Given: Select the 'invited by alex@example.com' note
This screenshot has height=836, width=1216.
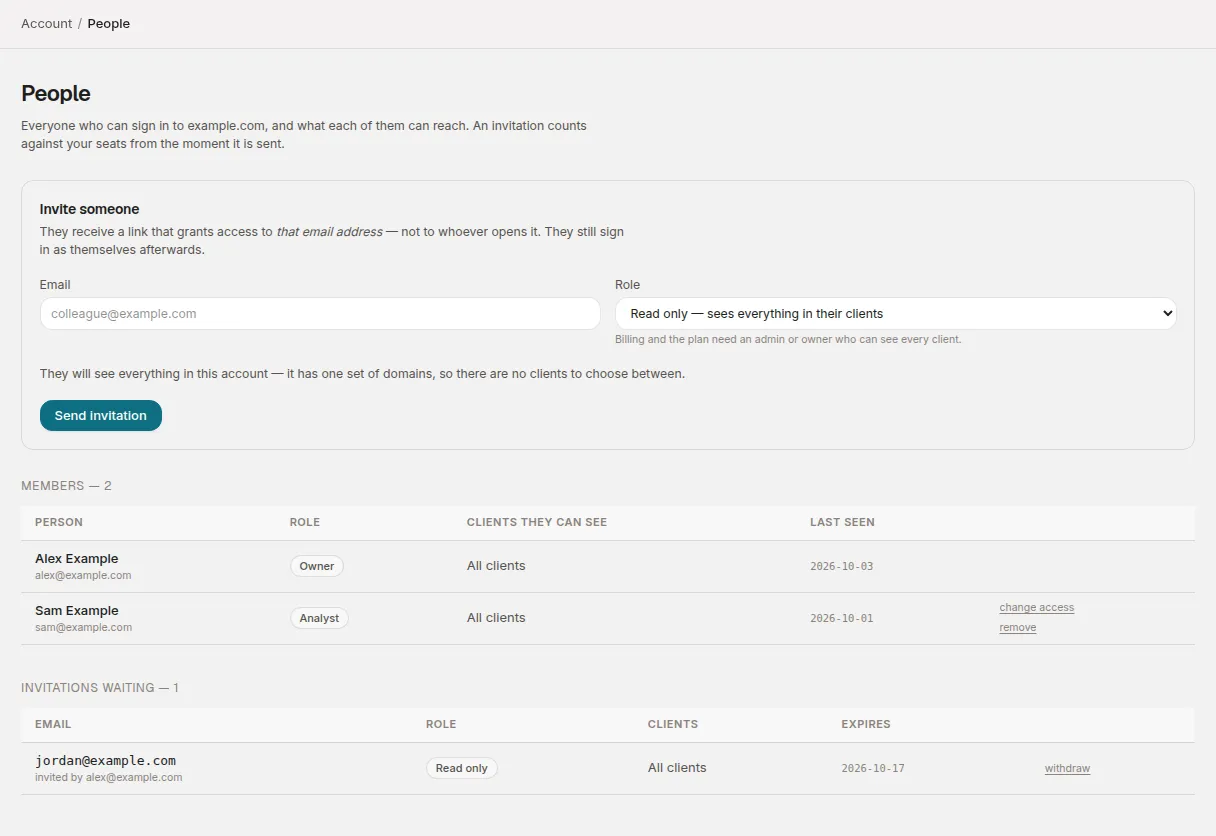Looking at the screenshot, I should point(109,777).
